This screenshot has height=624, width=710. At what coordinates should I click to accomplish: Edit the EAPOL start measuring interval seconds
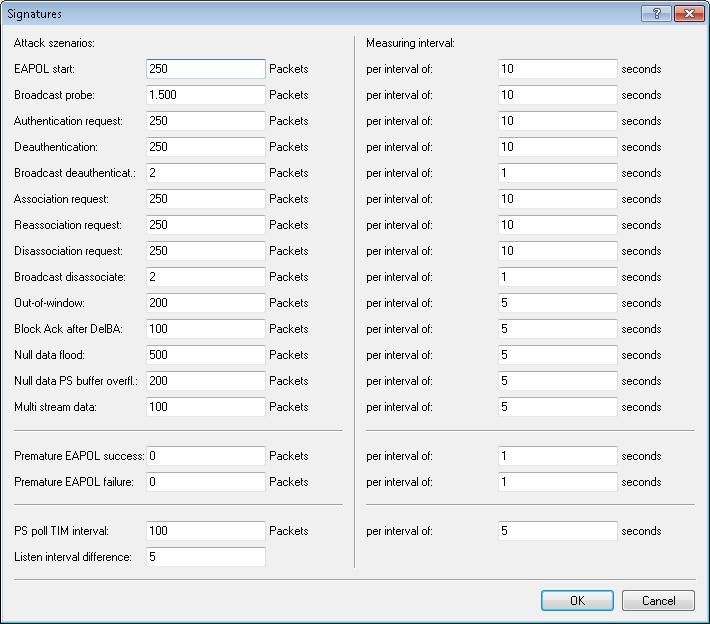point(557,69)
